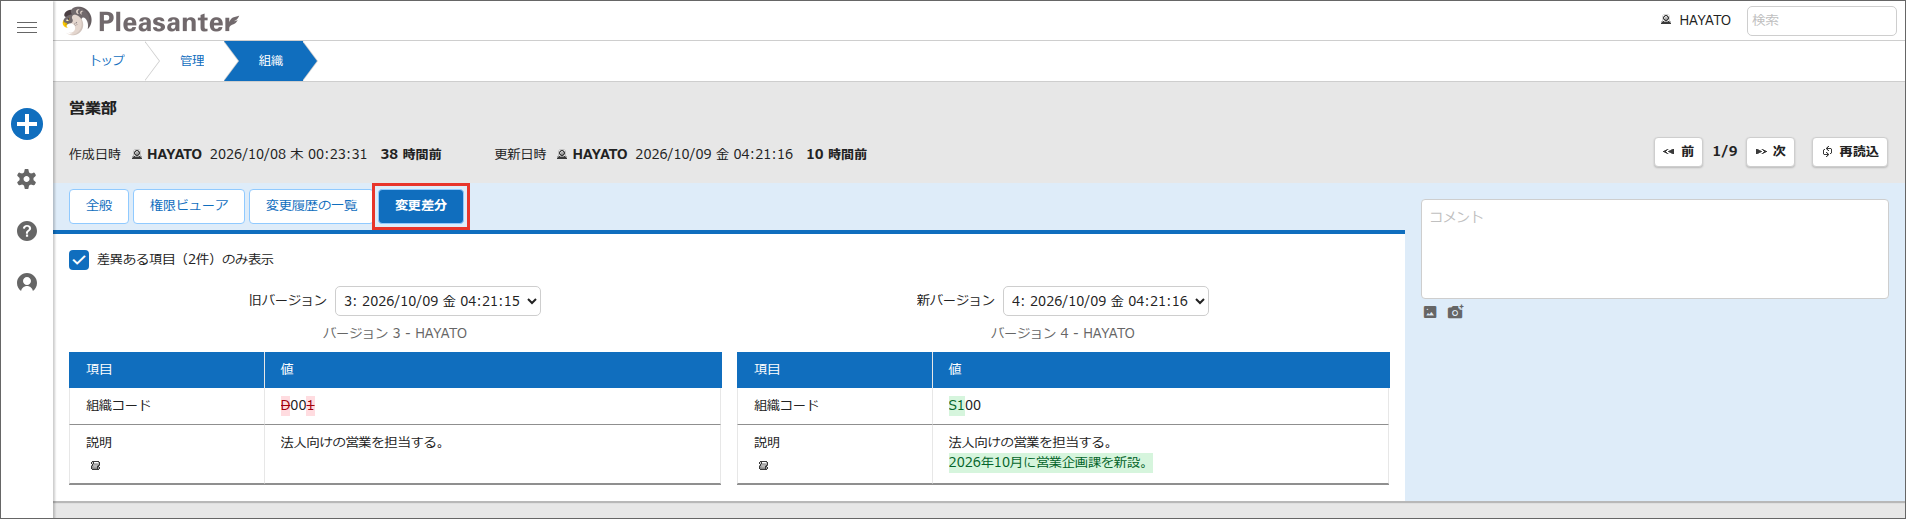Click the バージョン 4 - HAYATO label
The image size is (1906, 519).
coord(1063,334)
